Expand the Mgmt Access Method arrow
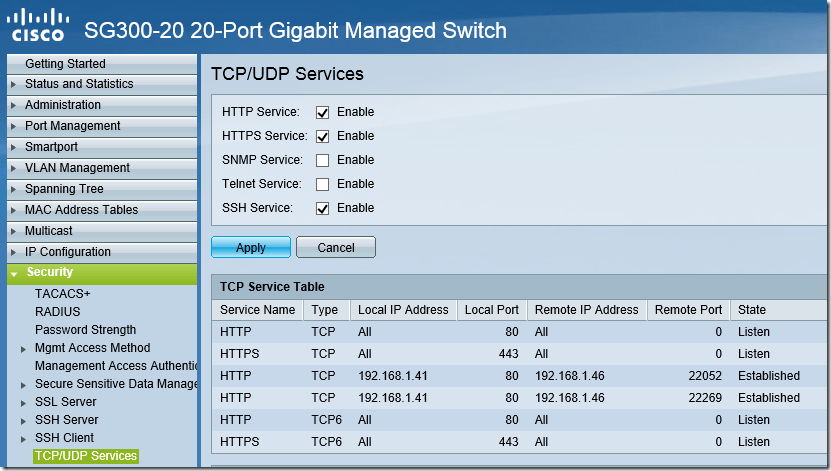 point(23,349)
